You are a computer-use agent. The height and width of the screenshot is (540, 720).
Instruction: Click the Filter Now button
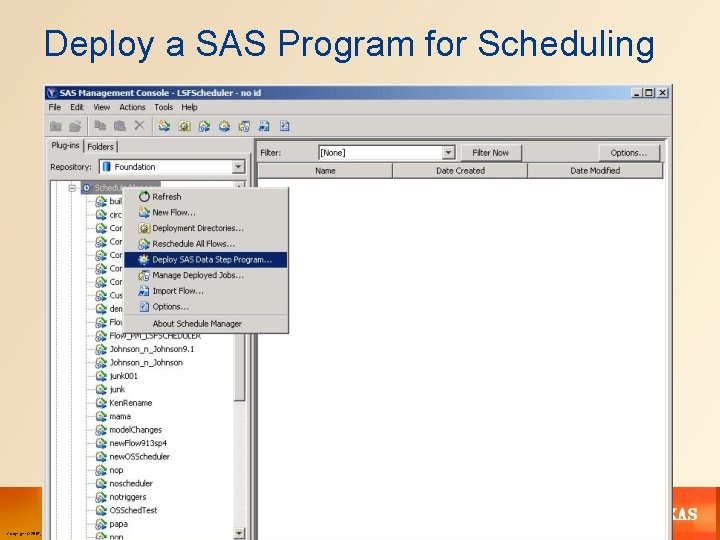[490, 152]
